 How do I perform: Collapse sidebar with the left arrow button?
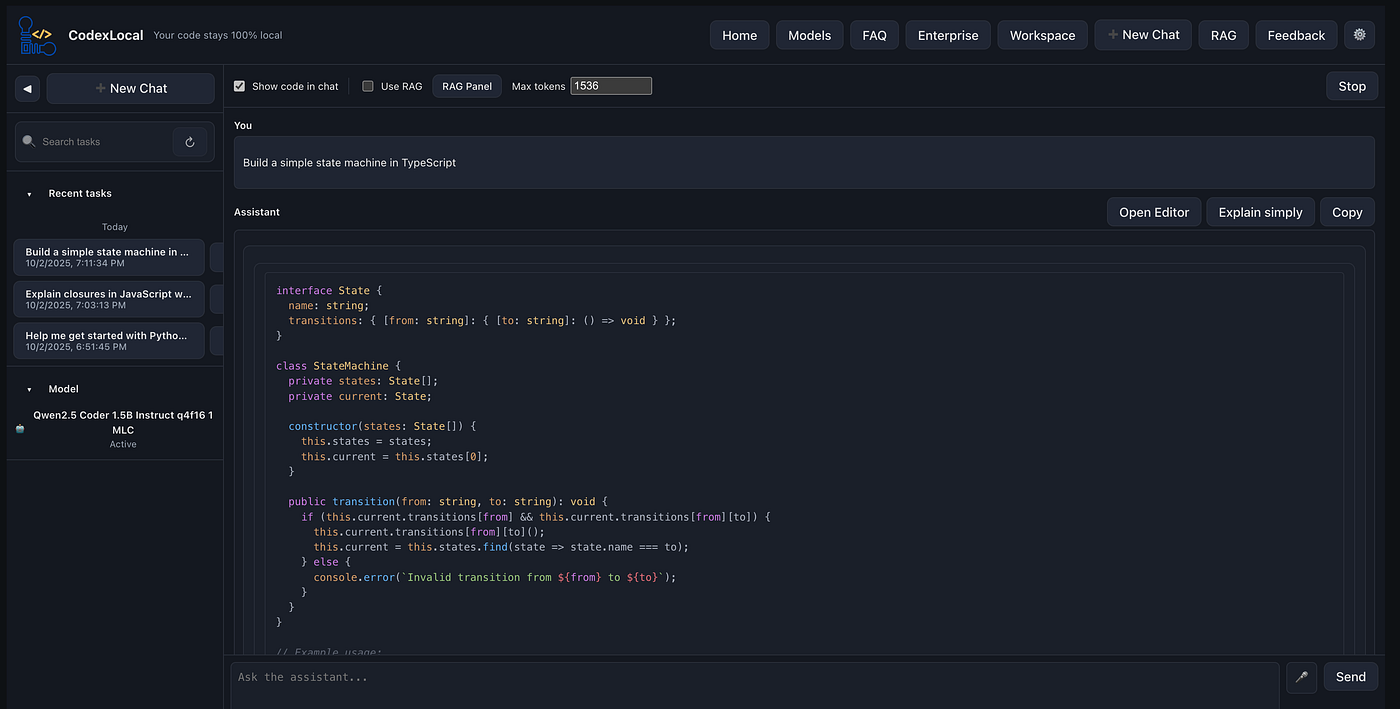[x=27, y=88]
